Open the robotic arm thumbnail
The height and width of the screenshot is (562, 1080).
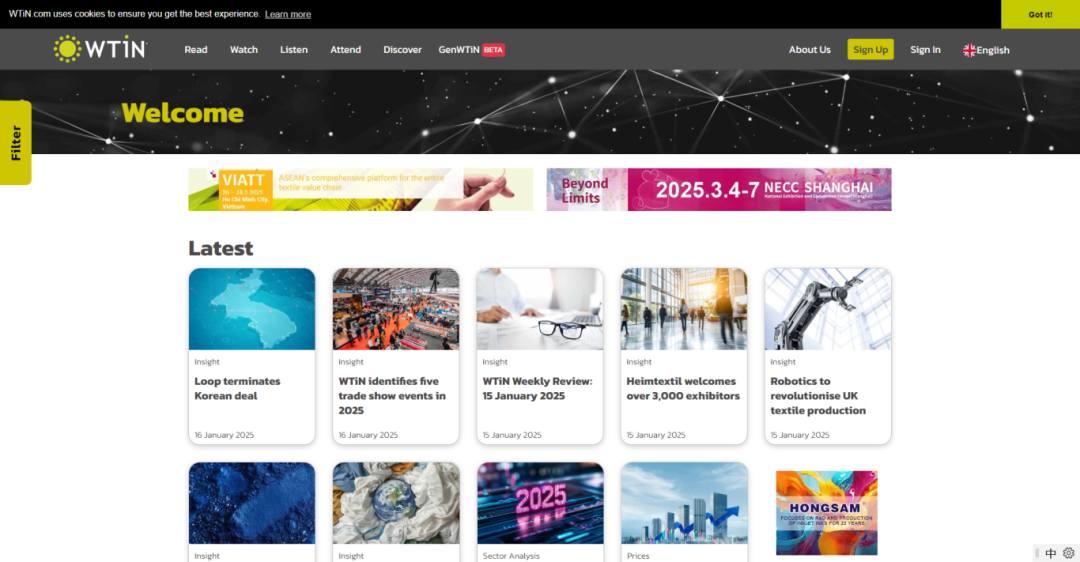tap(828, 309)
